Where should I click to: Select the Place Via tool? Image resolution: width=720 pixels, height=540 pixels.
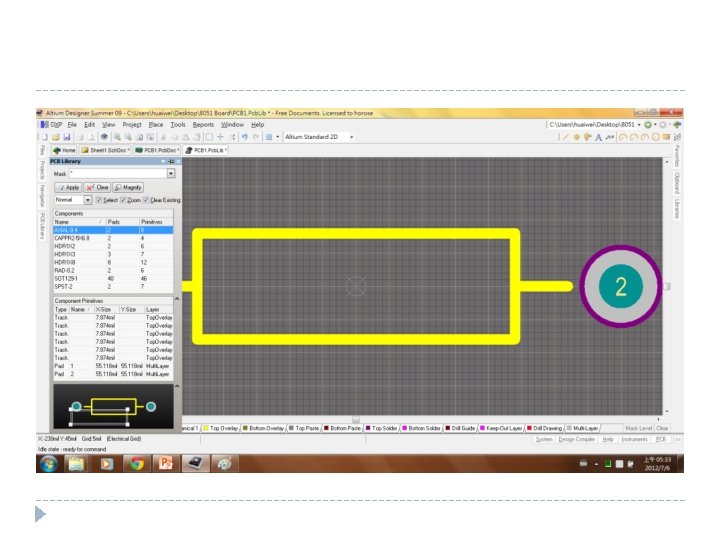[587, 137]
